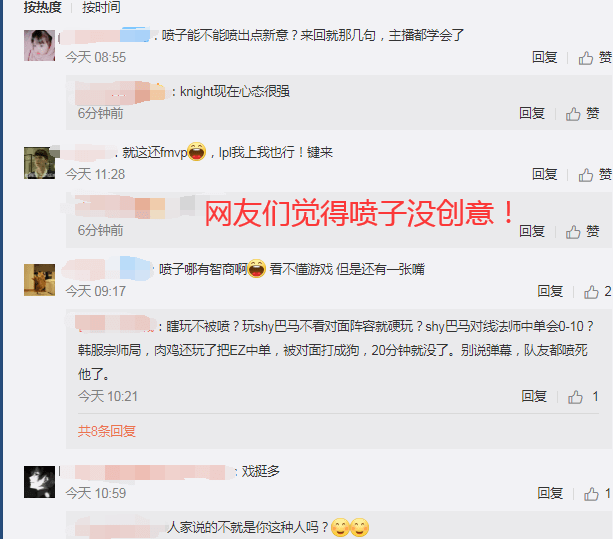
Task: Thumbs-up the 09:17 comment with 2 likes
Action: (x=597, y=292)
